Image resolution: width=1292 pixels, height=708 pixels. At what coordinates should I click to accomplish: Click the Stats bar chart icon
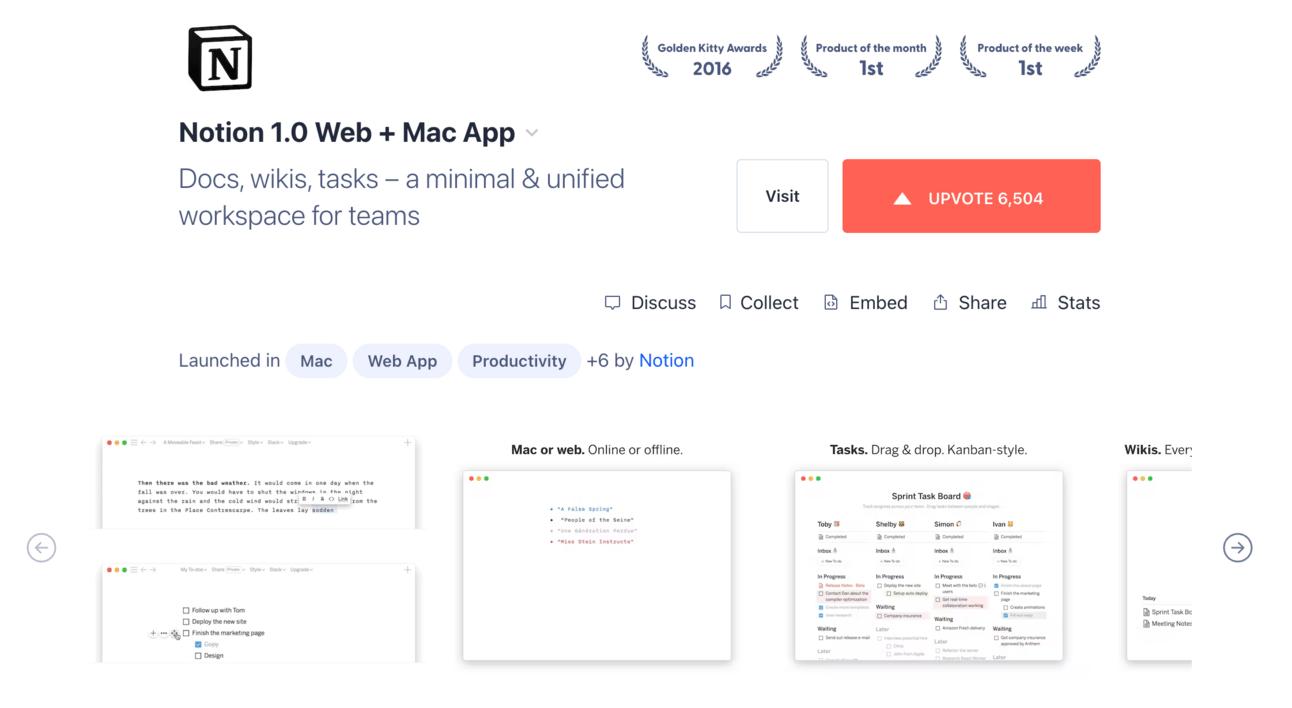1039,302
